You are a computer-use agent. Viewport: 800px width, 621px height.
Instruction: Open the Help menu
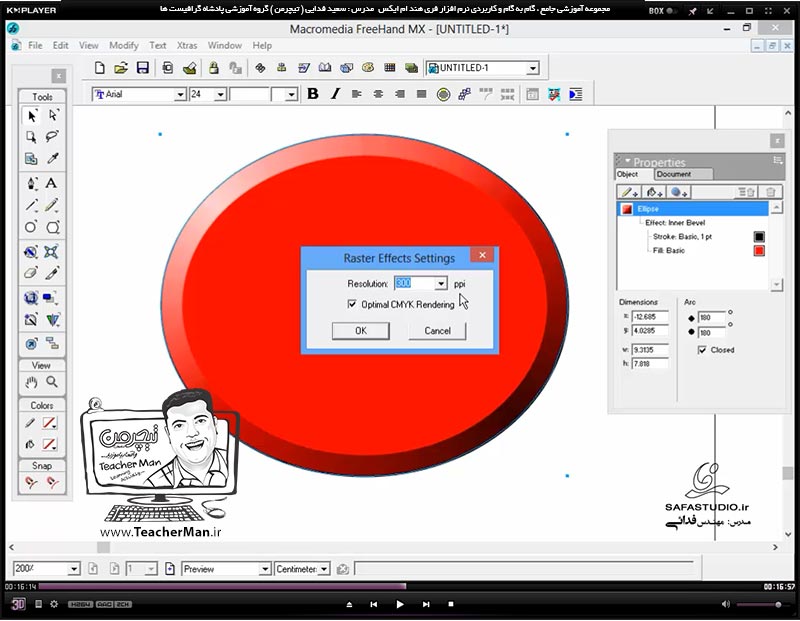(x=262, y=45)
